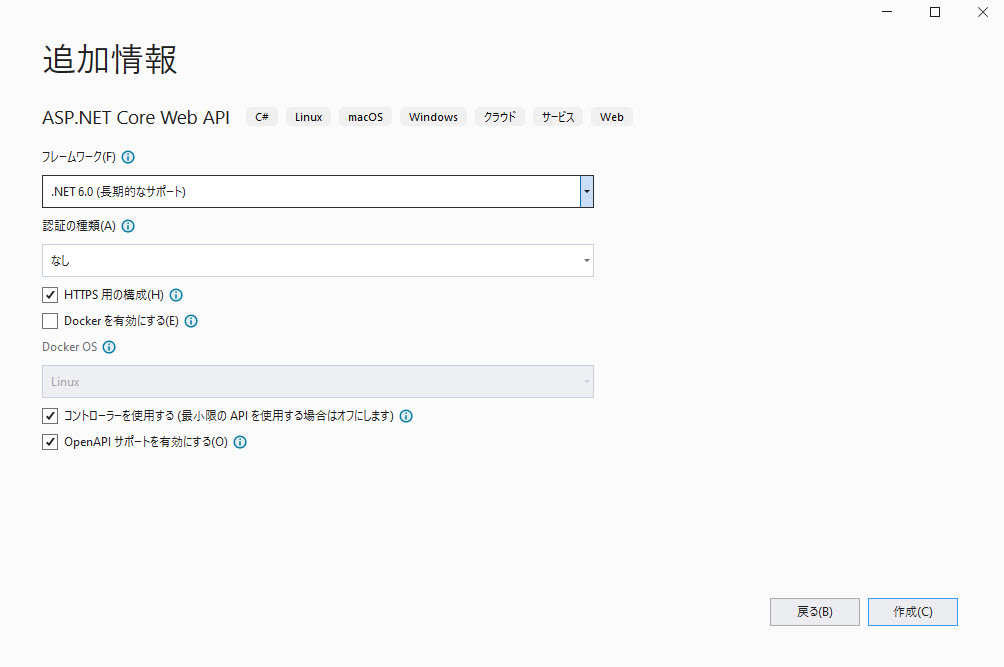Open the フレームワーク dropdown arrow
The image size is (1004, 667).
click(586, 191)
